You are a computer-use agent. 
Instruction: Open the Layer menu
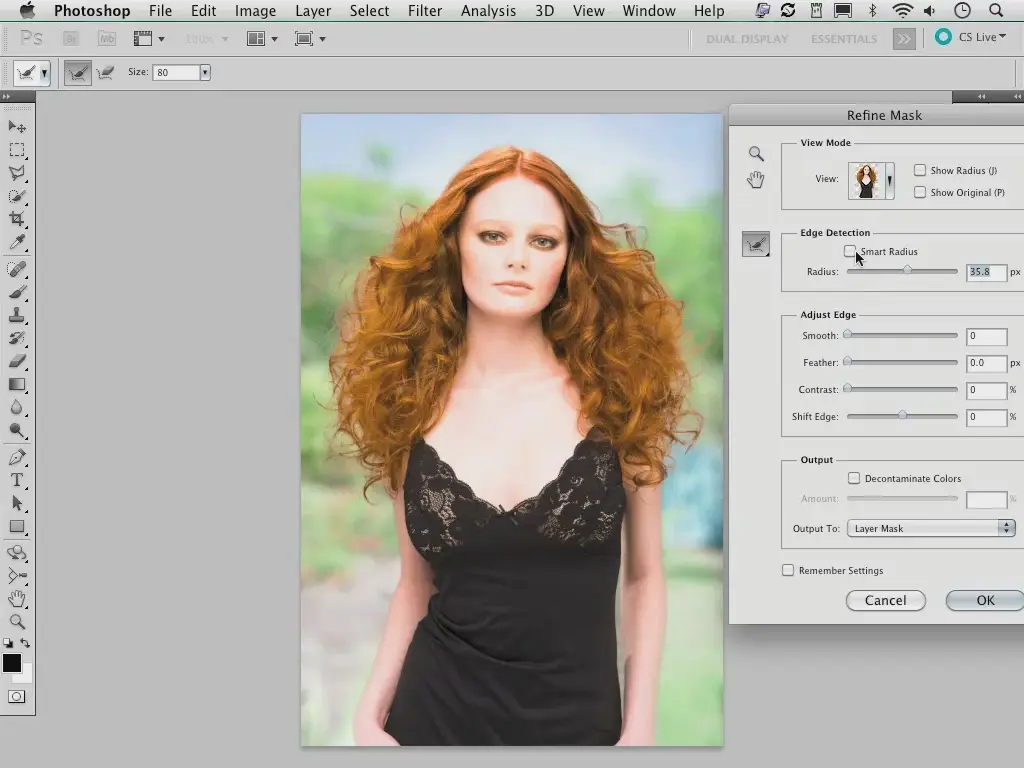(x=313, y=11)
